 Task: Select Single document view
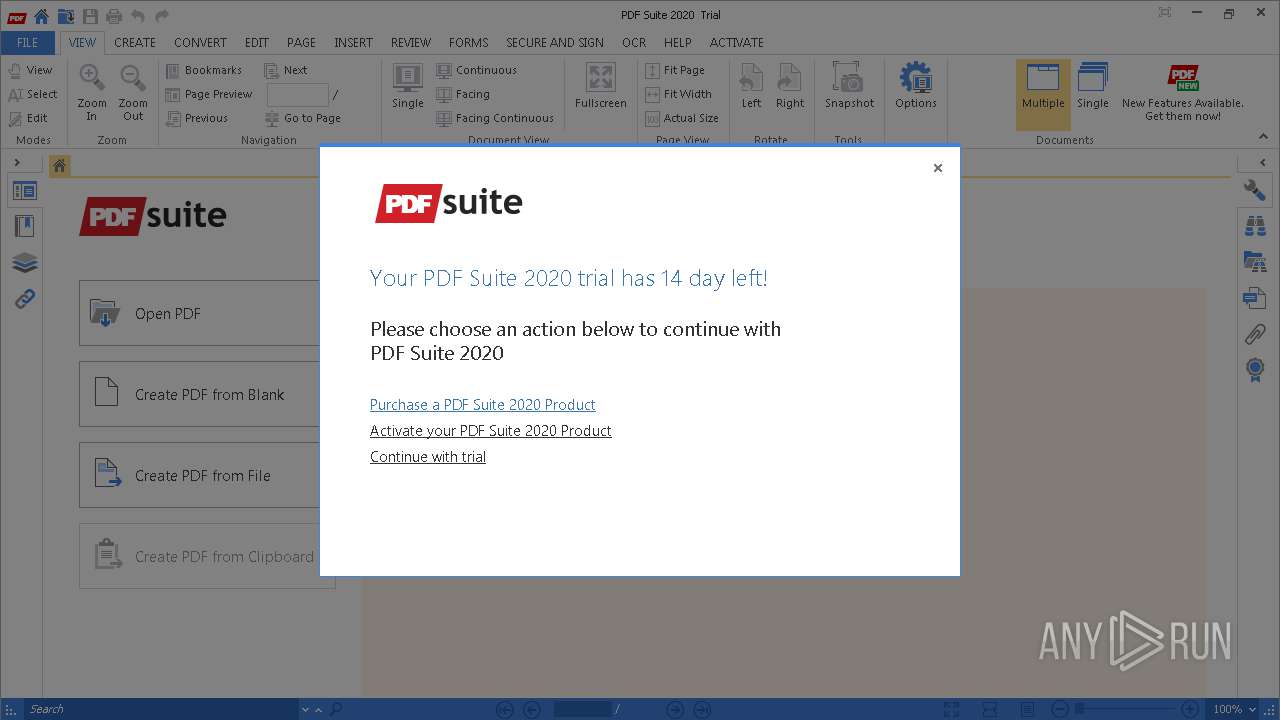[x=408, y=87]
